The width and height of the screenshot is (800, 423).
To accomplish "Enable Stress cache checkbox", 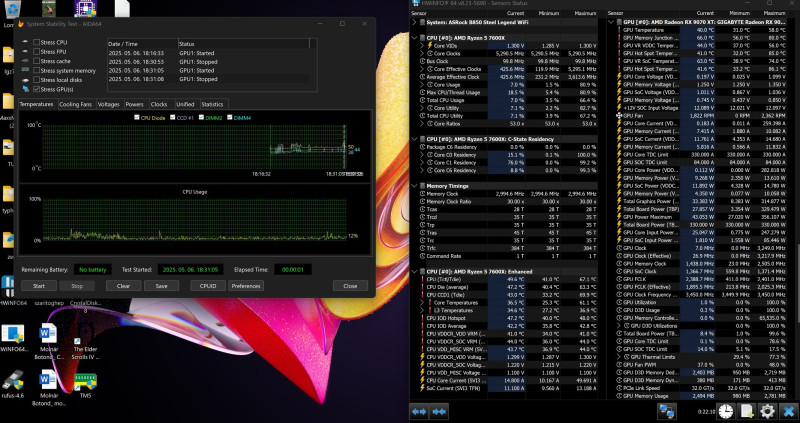I will (37, 61).
